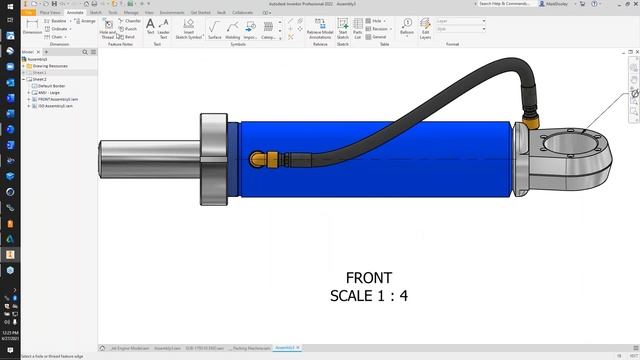Image resolution: width=640 pixels, height=360 pixels.
Task: Select the Hole and Thread note tool
Action: [x=108, y=29]
